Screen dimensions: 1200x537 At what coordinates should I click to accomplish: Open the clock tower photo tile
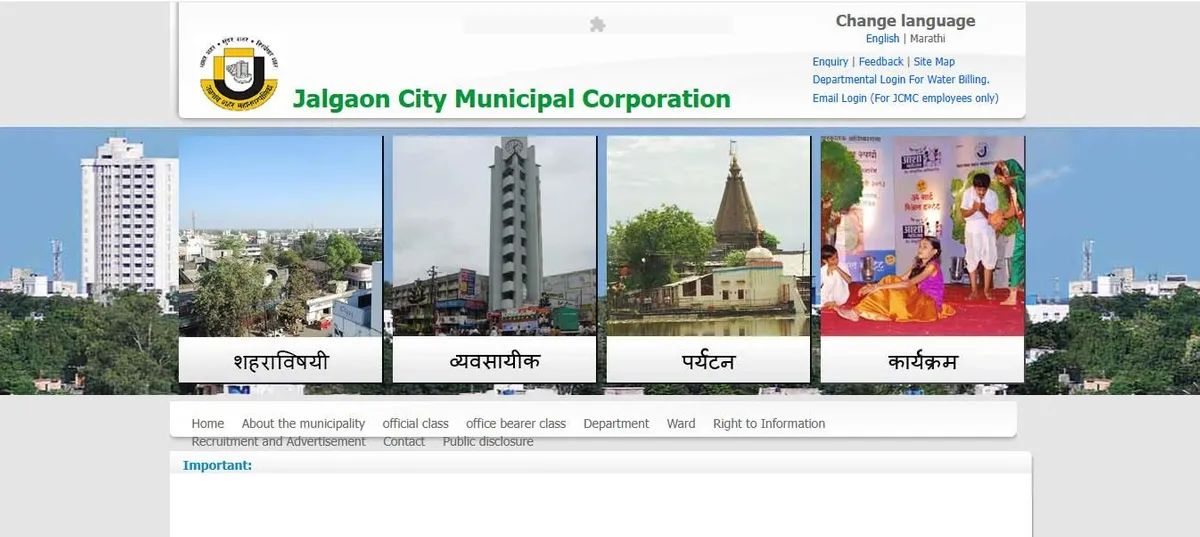tap(494, 236)
